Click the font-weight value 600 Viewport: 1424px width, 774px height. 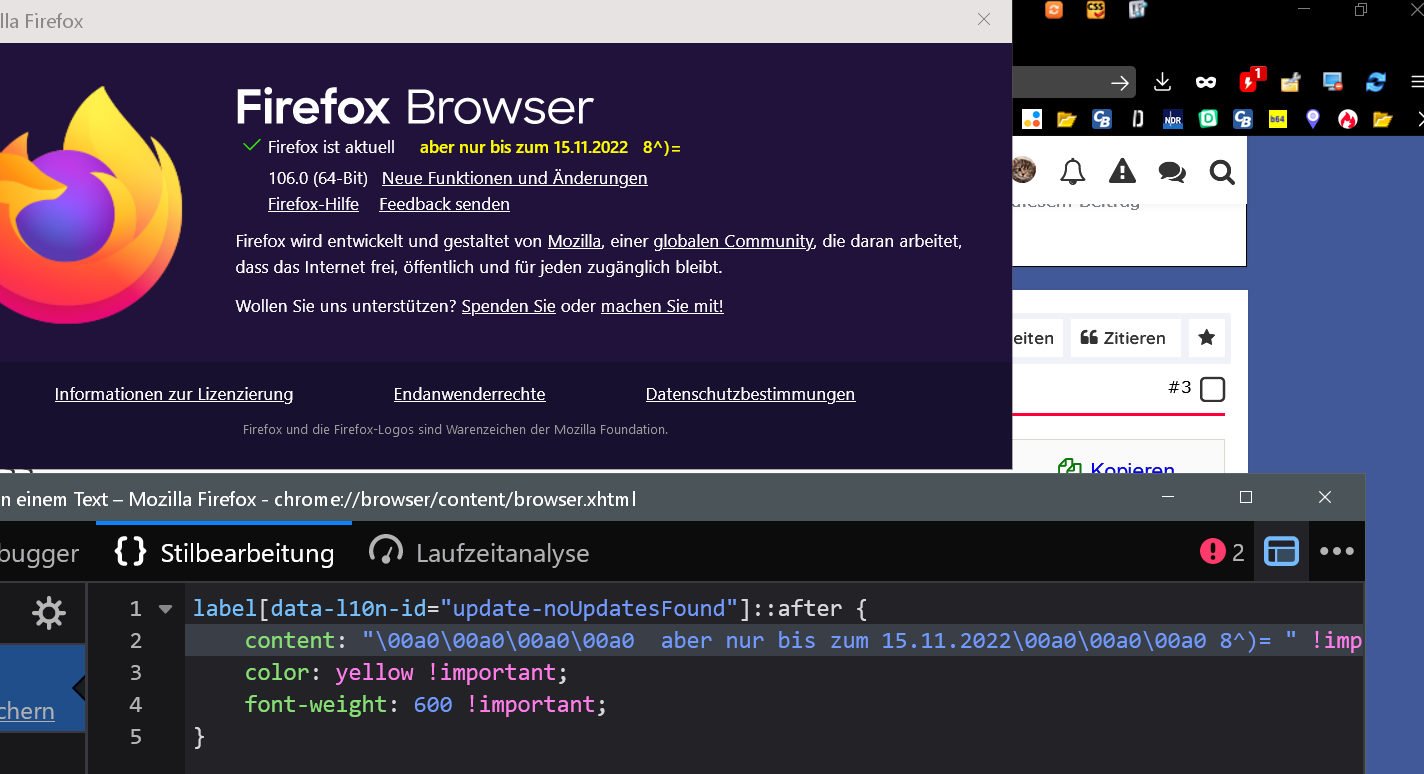(x=433, y=704)
